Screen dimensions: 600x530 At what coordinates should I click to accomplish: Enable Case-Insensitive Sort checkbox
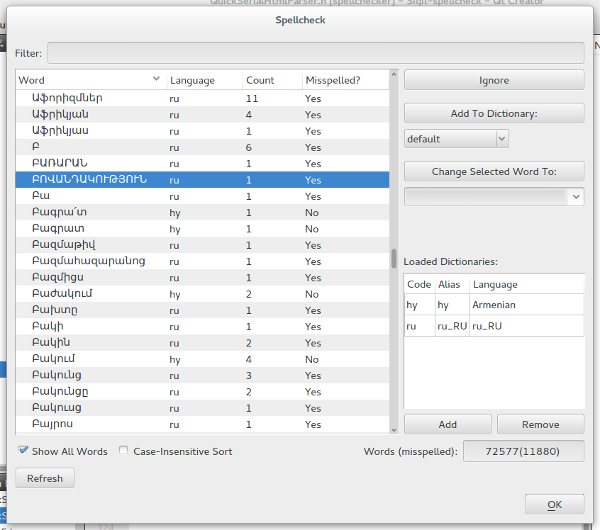point(123,450)
